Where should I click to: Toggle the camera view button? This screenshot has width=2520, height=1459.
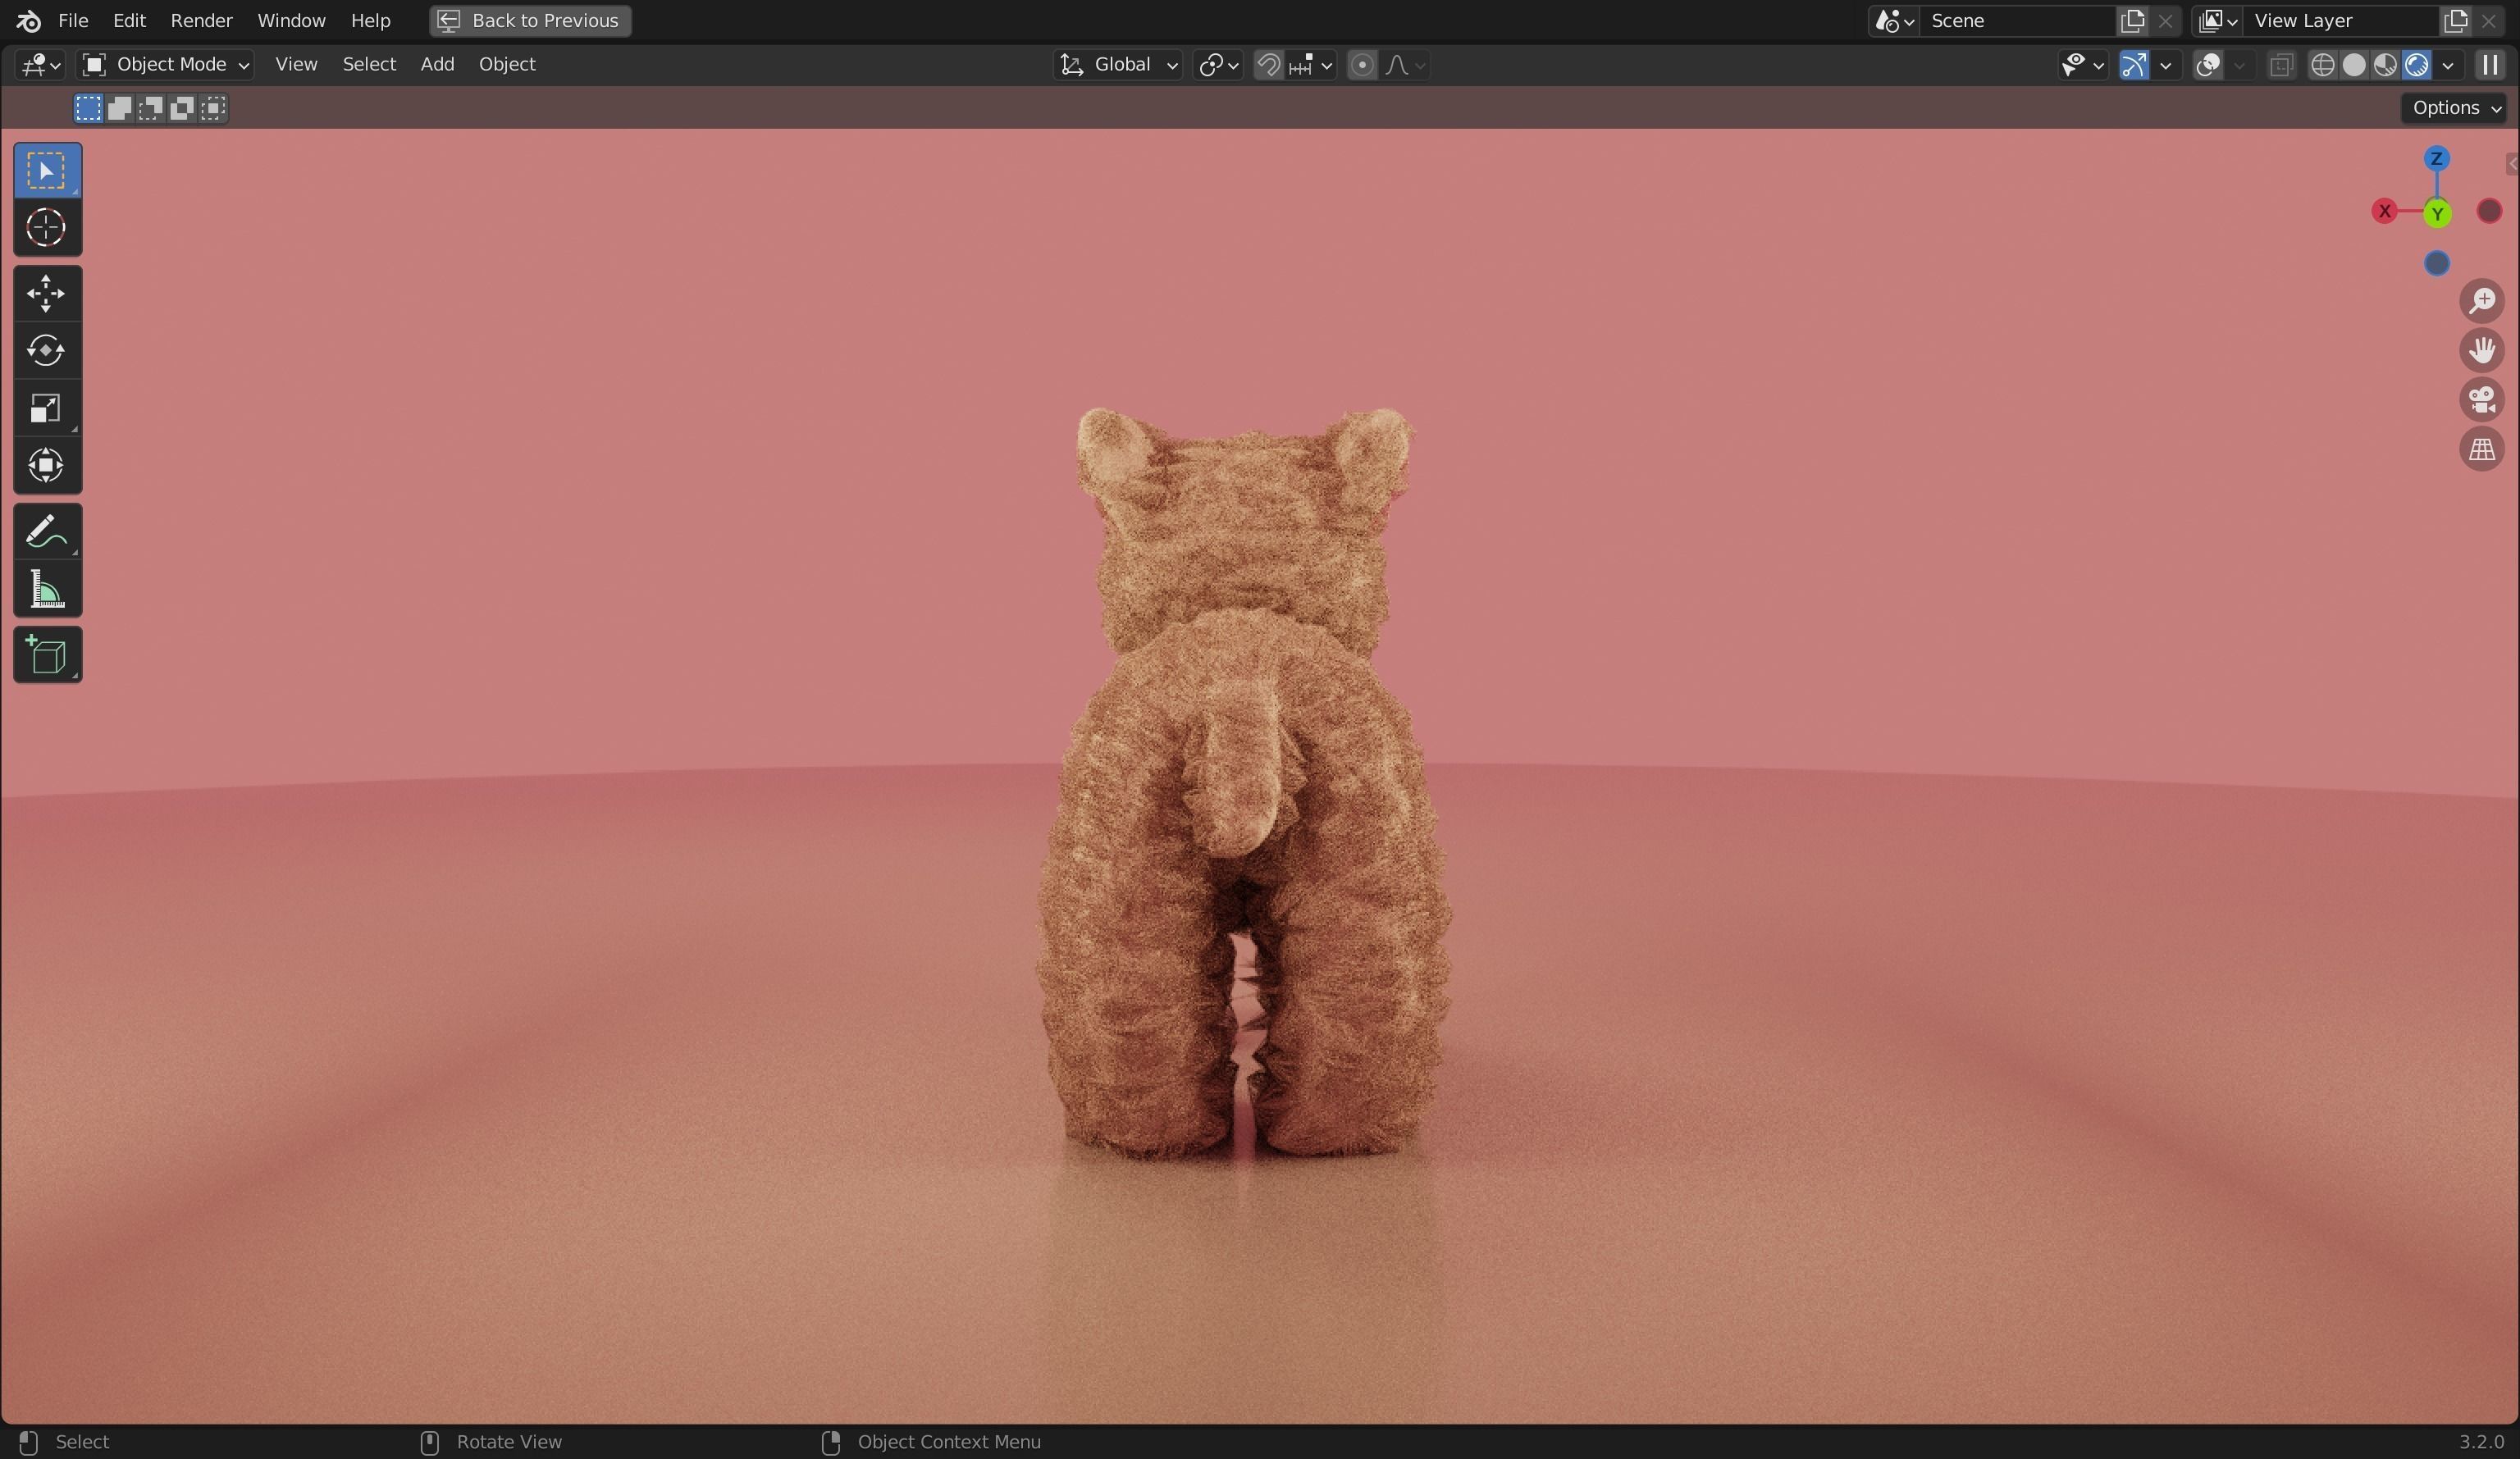[x=2482, y=400]
